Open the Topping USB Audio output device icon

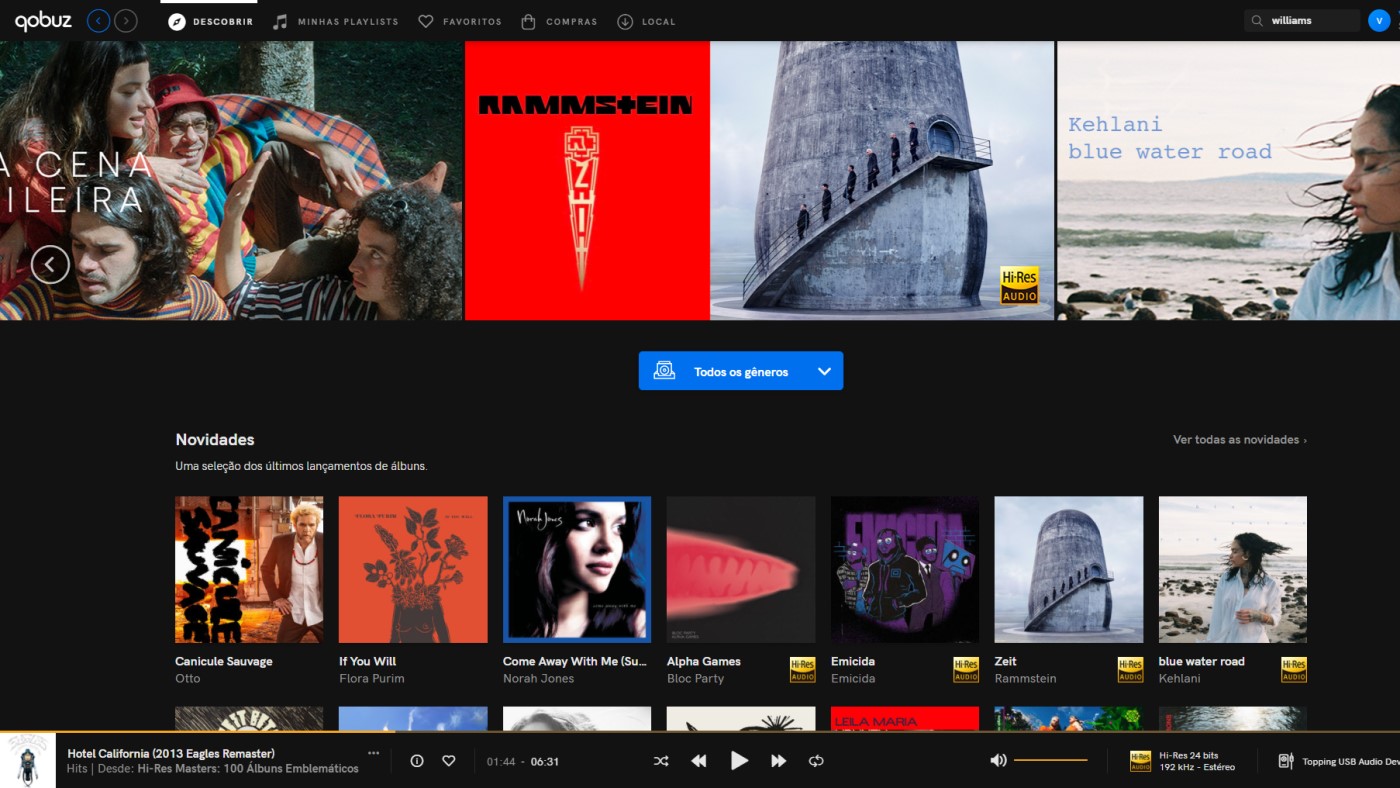[1286, 760]
